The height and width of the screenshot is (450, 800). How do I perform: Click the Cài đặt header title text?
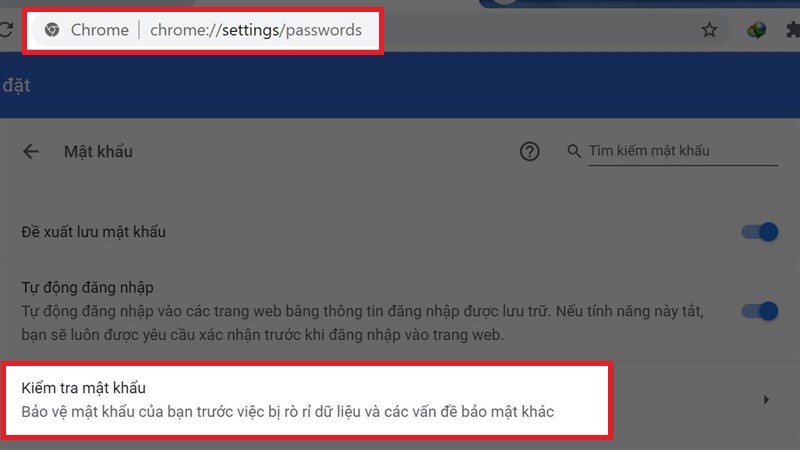(x=15, y=85)
